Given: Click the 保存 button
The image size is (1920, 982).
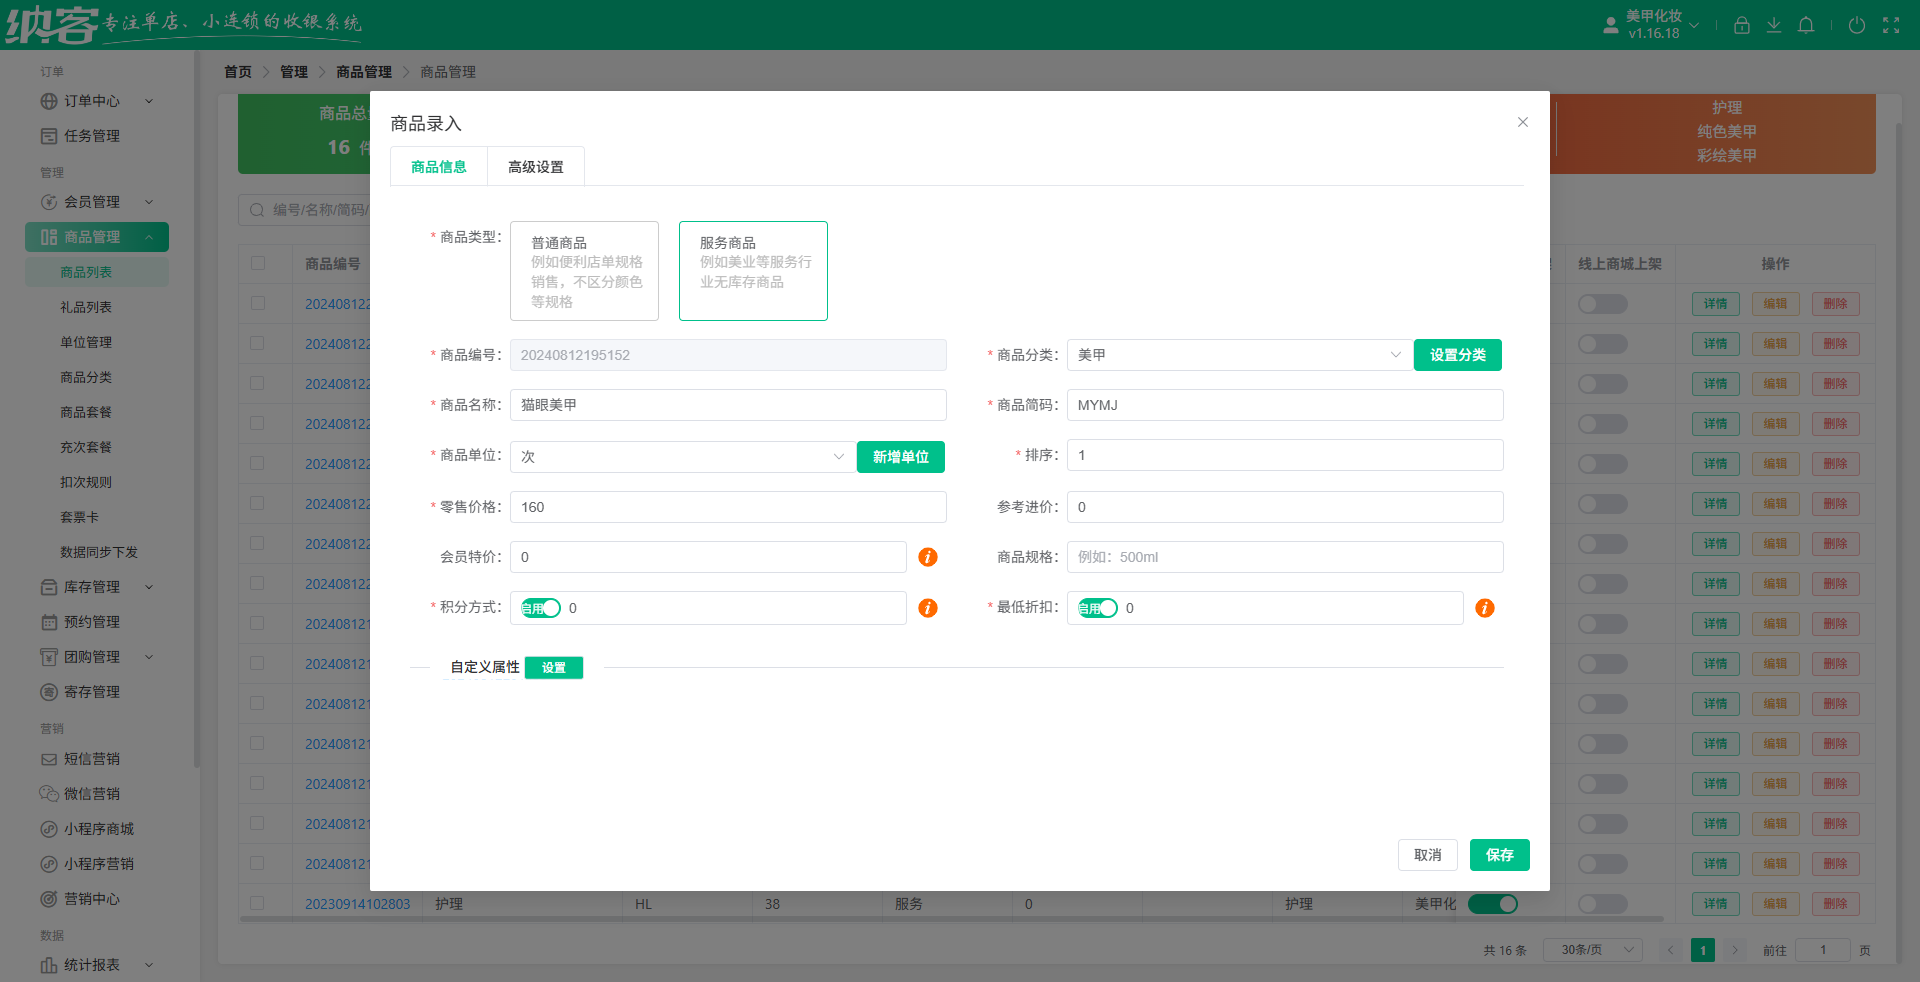Looking at the screenshot, I should 1499,855.
